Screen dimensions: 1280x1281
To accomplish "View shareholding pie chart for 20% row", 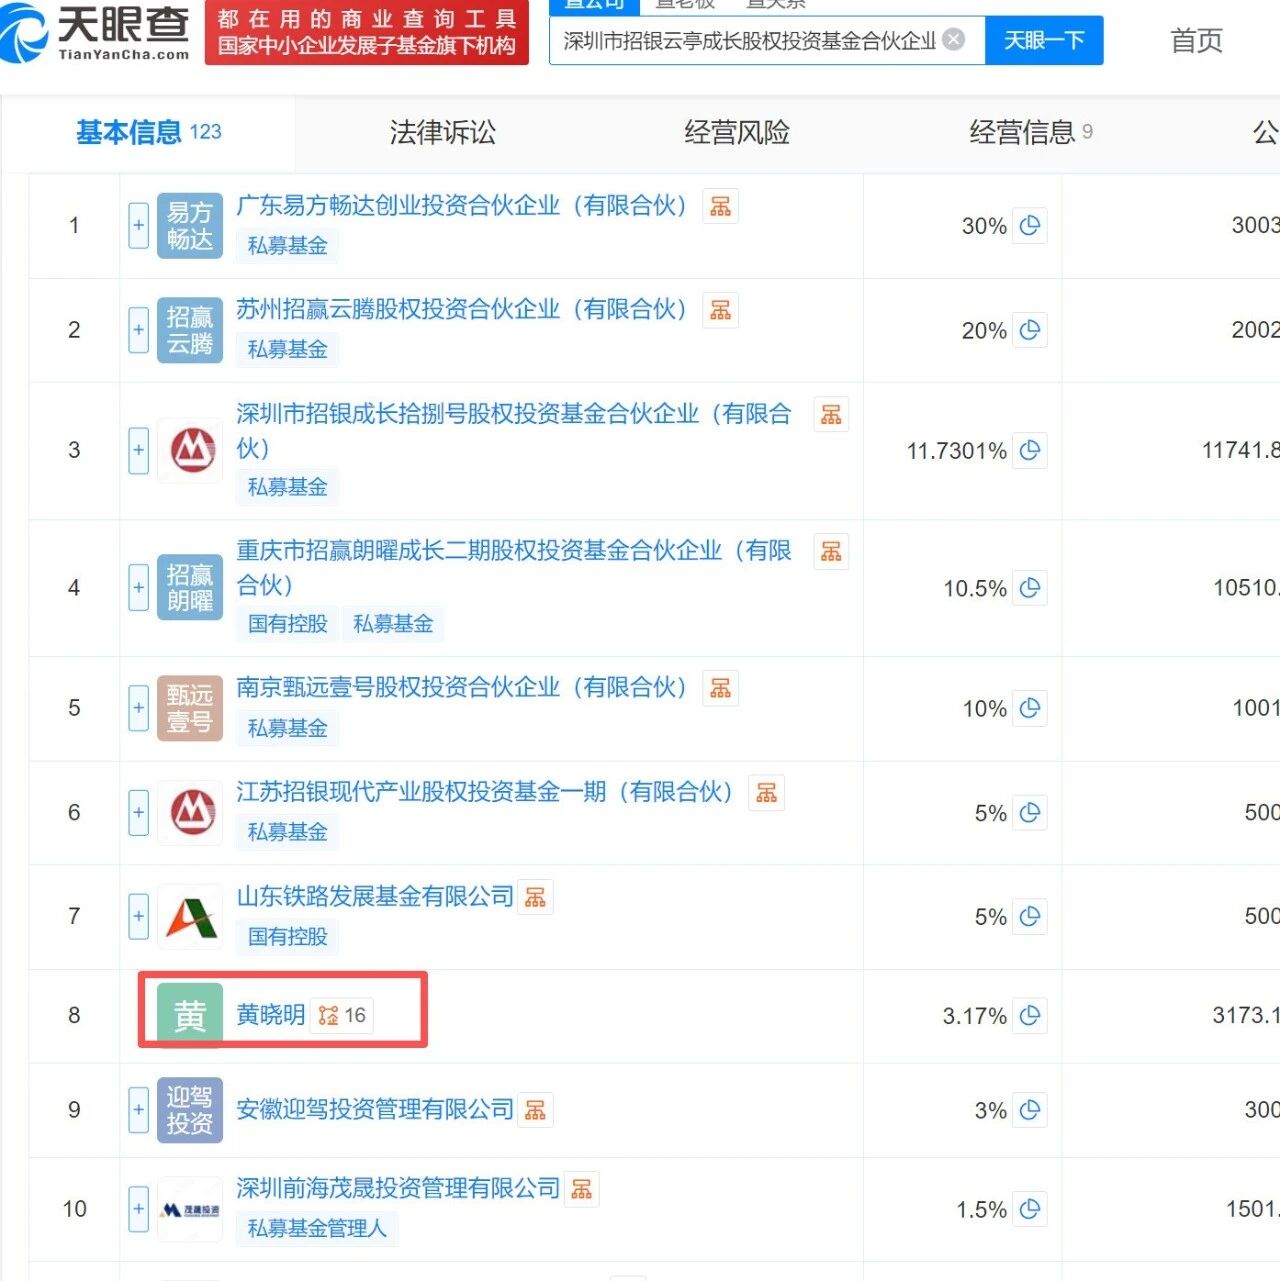I will coord(1030,330).
